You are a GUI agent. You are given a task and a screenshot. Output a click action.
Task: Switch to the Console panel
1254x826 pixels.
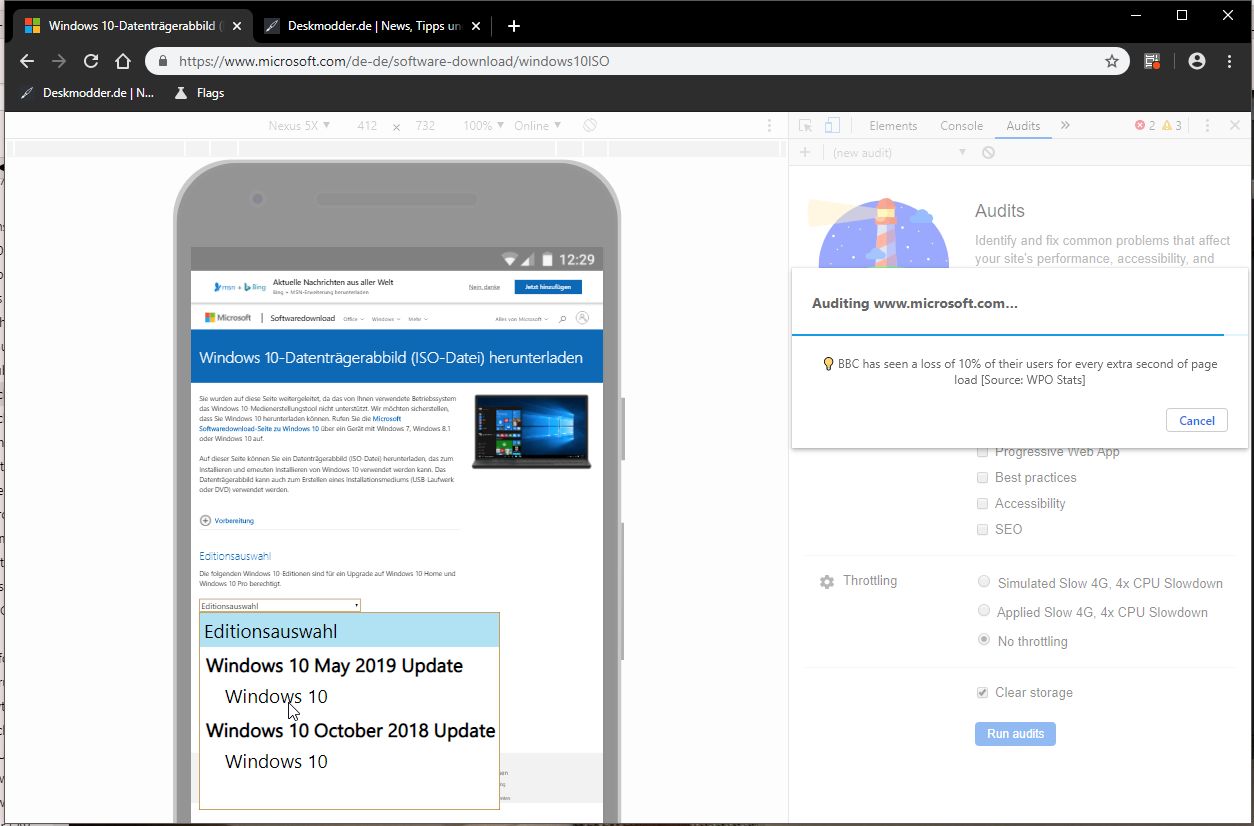pos(962,126)
